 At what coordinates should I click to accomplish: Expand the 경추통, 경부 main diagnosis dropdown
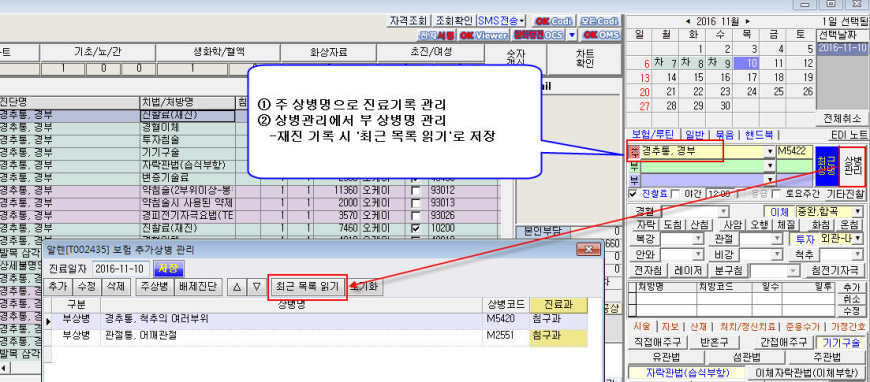point(770,152)
